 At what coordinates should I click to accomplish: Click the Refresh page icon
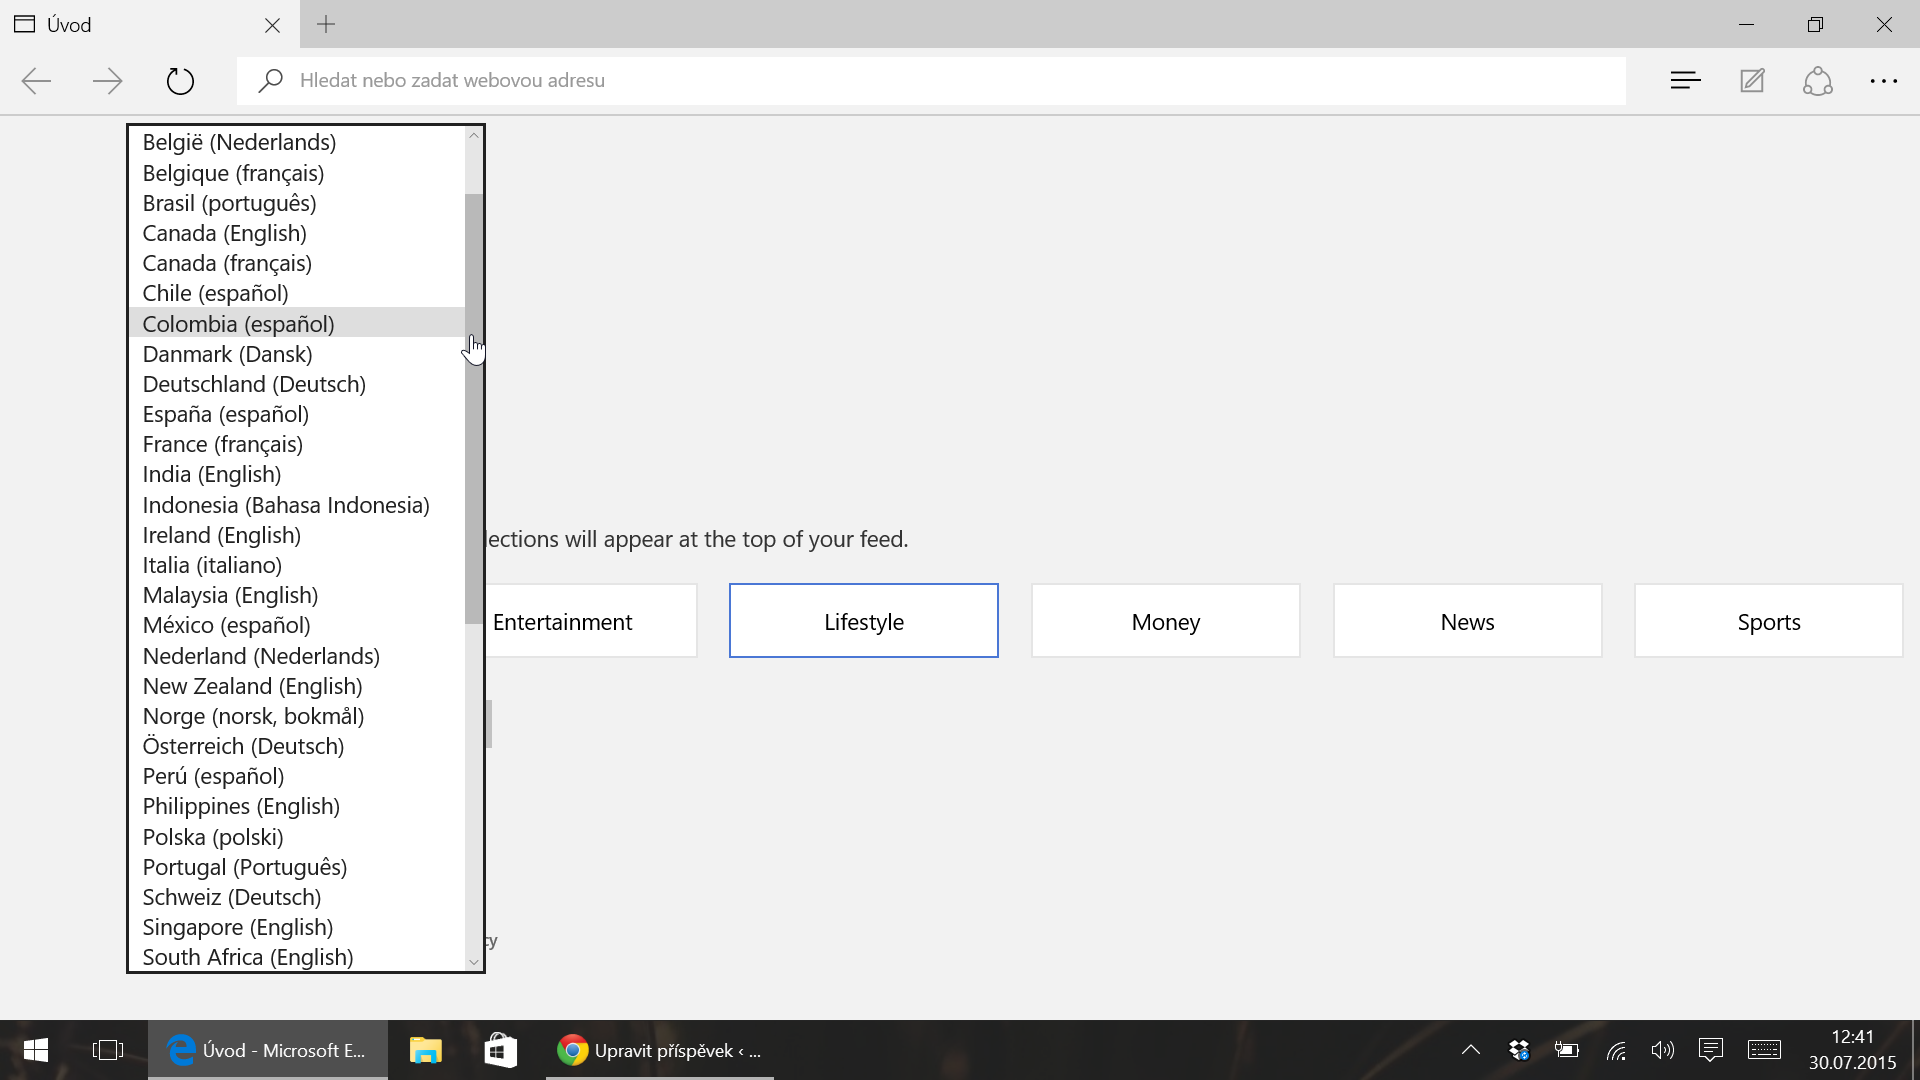pyautogui.click(x=180, y=81)
